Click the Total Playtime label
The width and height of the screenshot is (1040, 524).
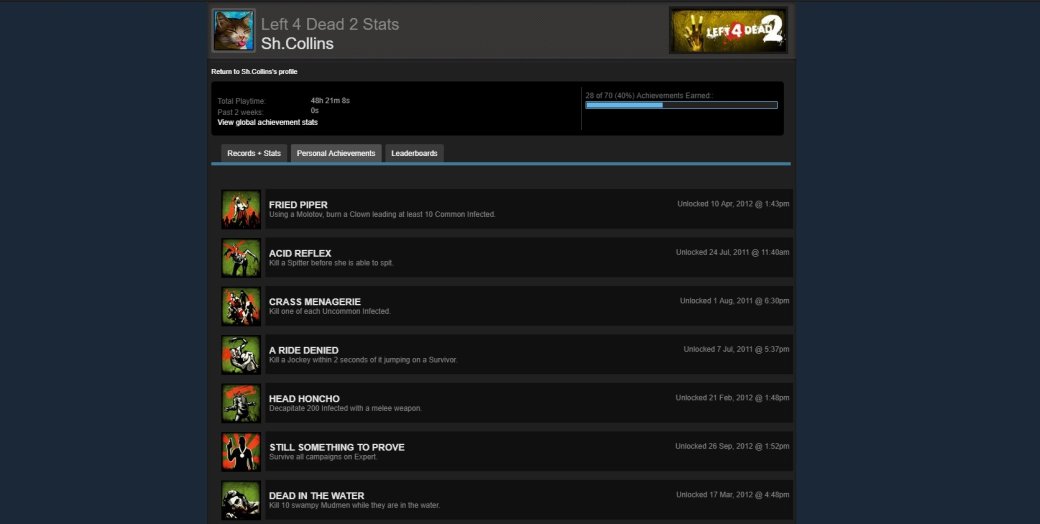pos(241,101)
